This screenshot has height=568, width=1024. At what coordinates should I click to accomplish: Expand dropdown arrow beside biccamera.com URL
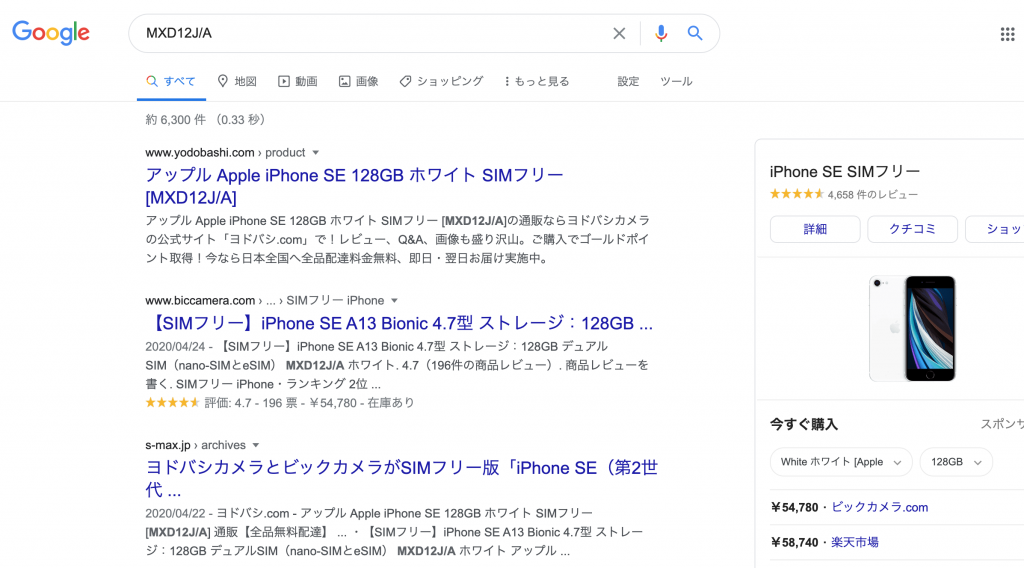(394, 301)
